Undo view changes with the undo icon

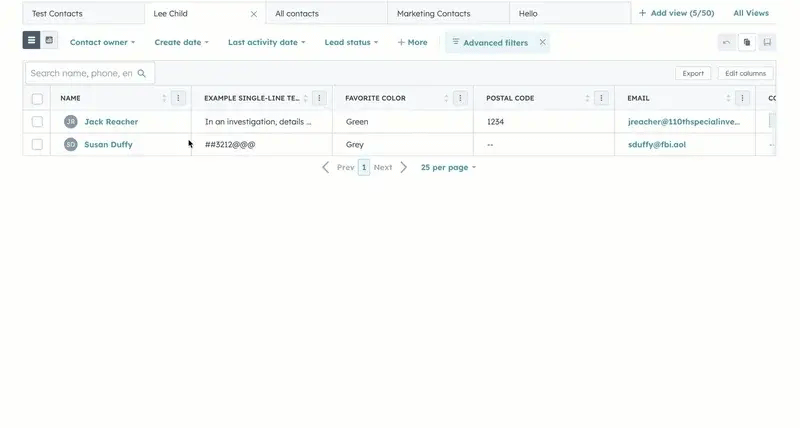click(727, 42)
